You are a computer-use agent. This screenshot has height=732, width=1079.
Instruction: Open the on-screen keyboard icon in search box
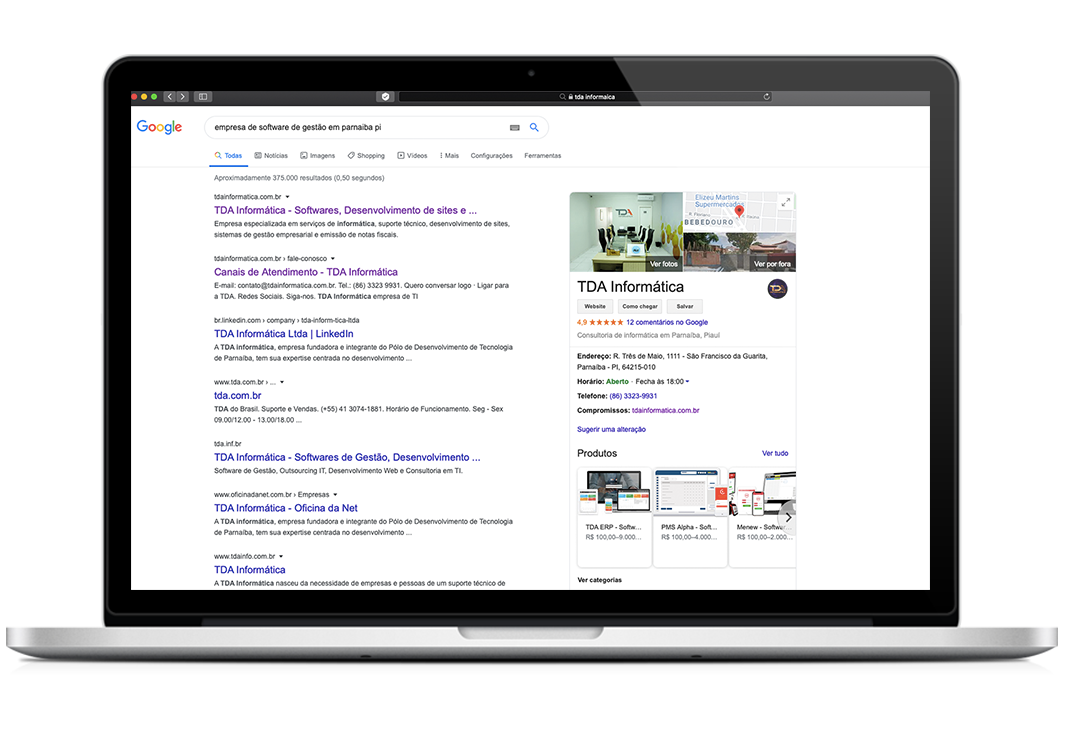(x=514, y=127)
